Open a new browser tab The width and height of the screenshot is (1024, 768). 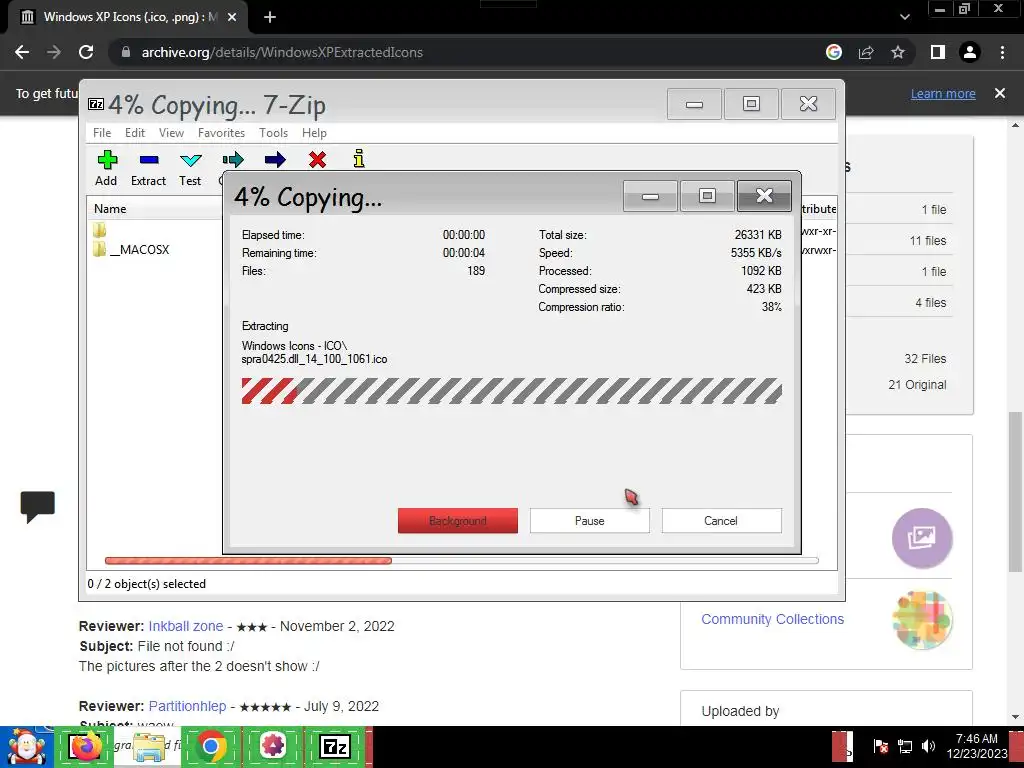tap(270, 17)
